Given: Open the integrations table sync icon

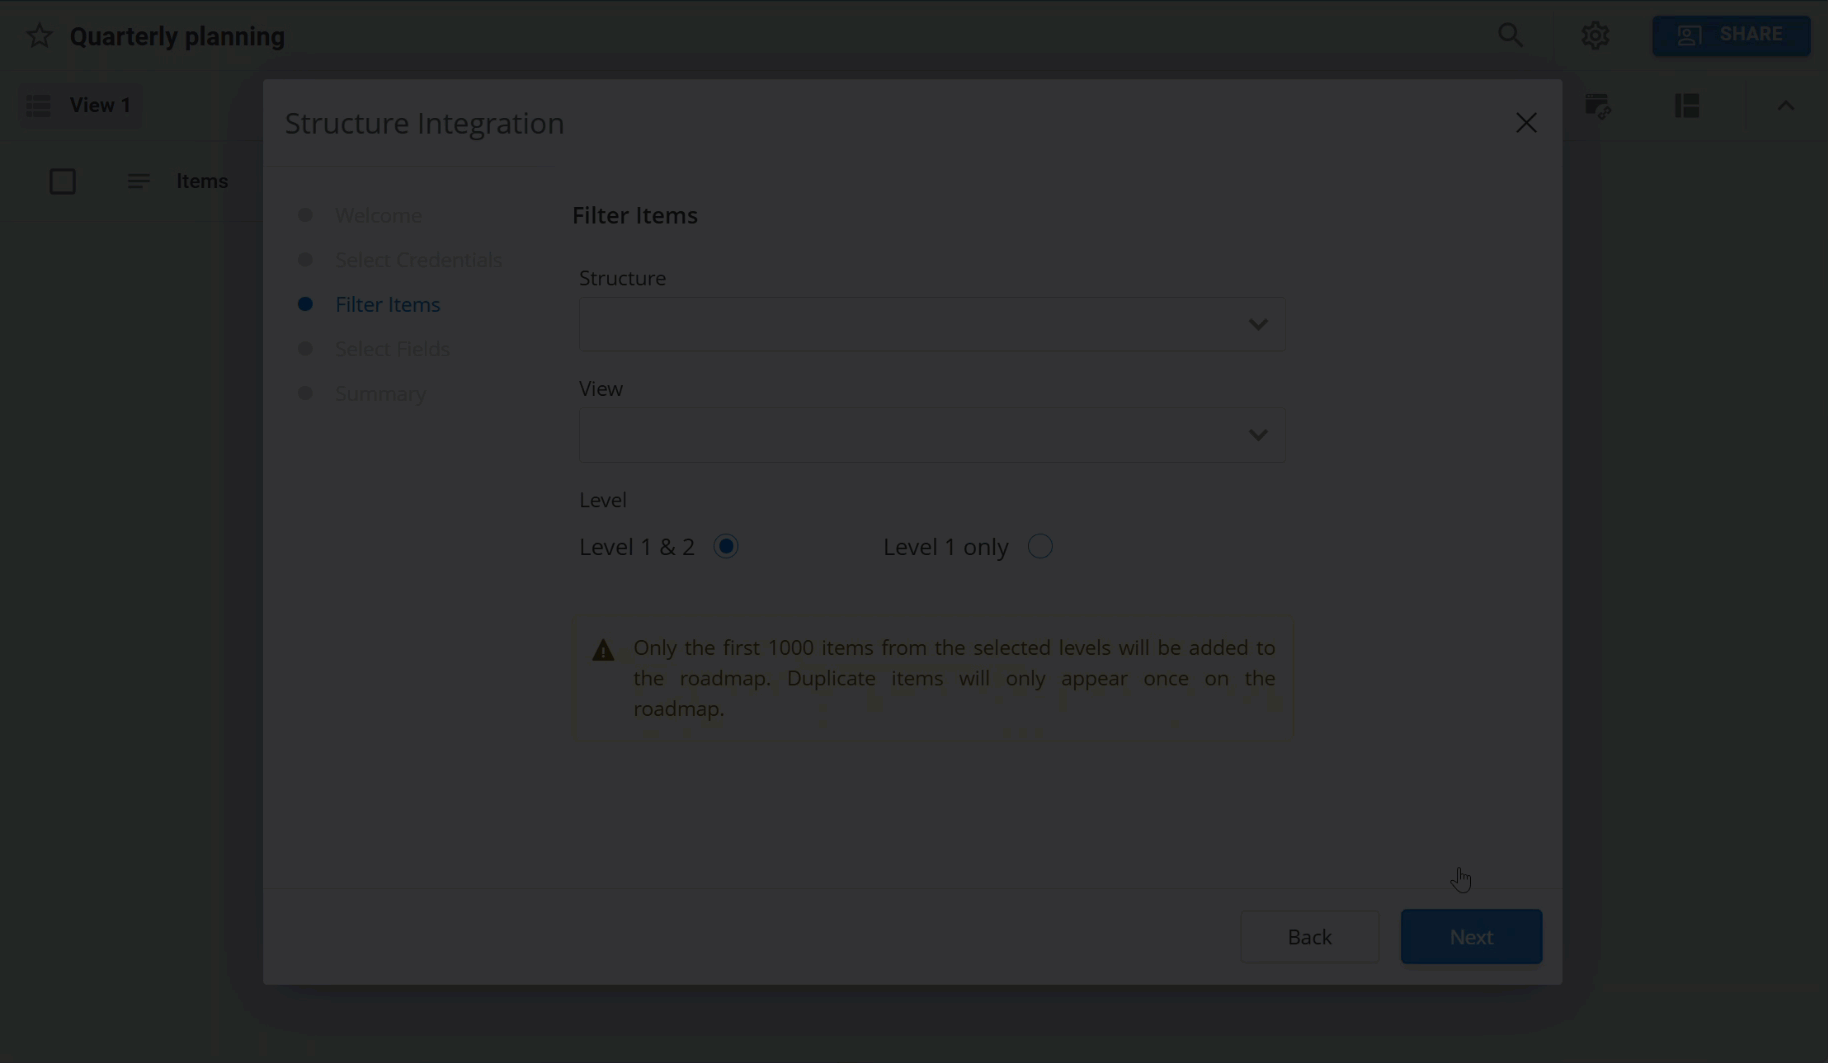Looking at the screenshot, I should 1598,106.
